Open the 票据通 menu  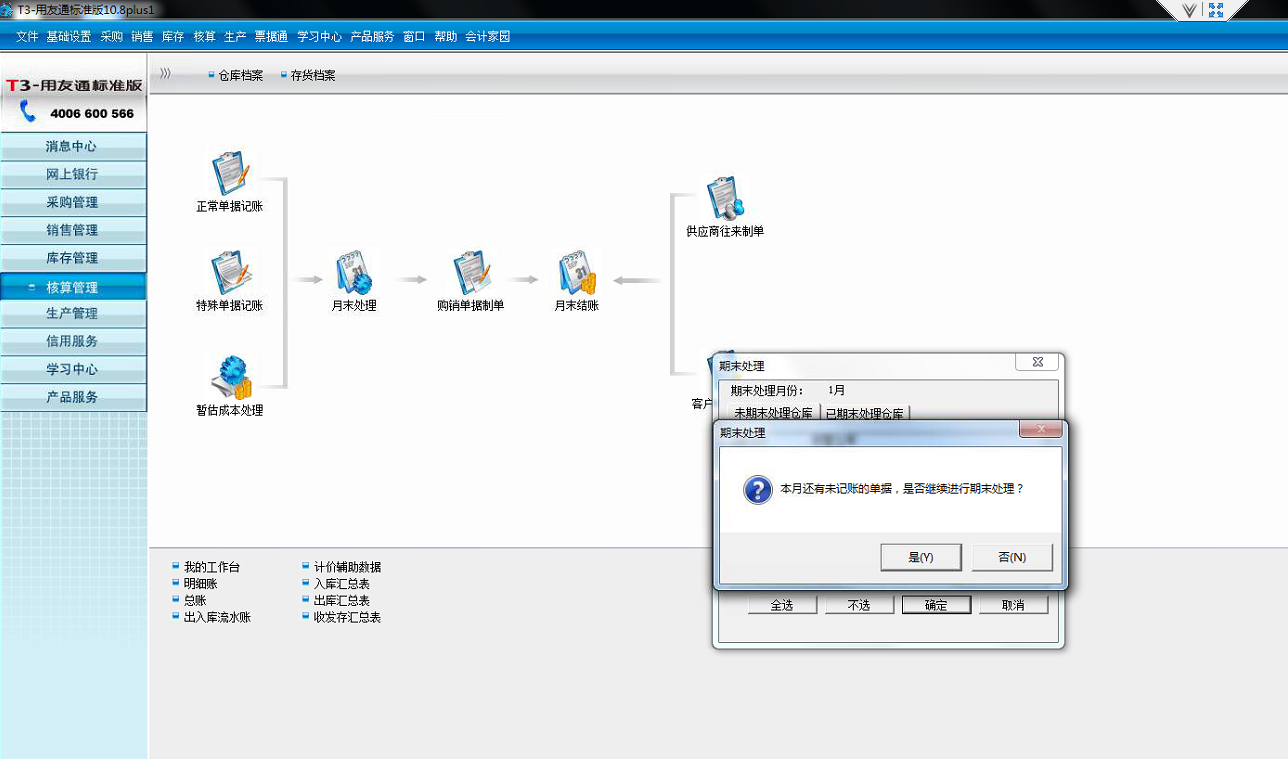point(271,36)
